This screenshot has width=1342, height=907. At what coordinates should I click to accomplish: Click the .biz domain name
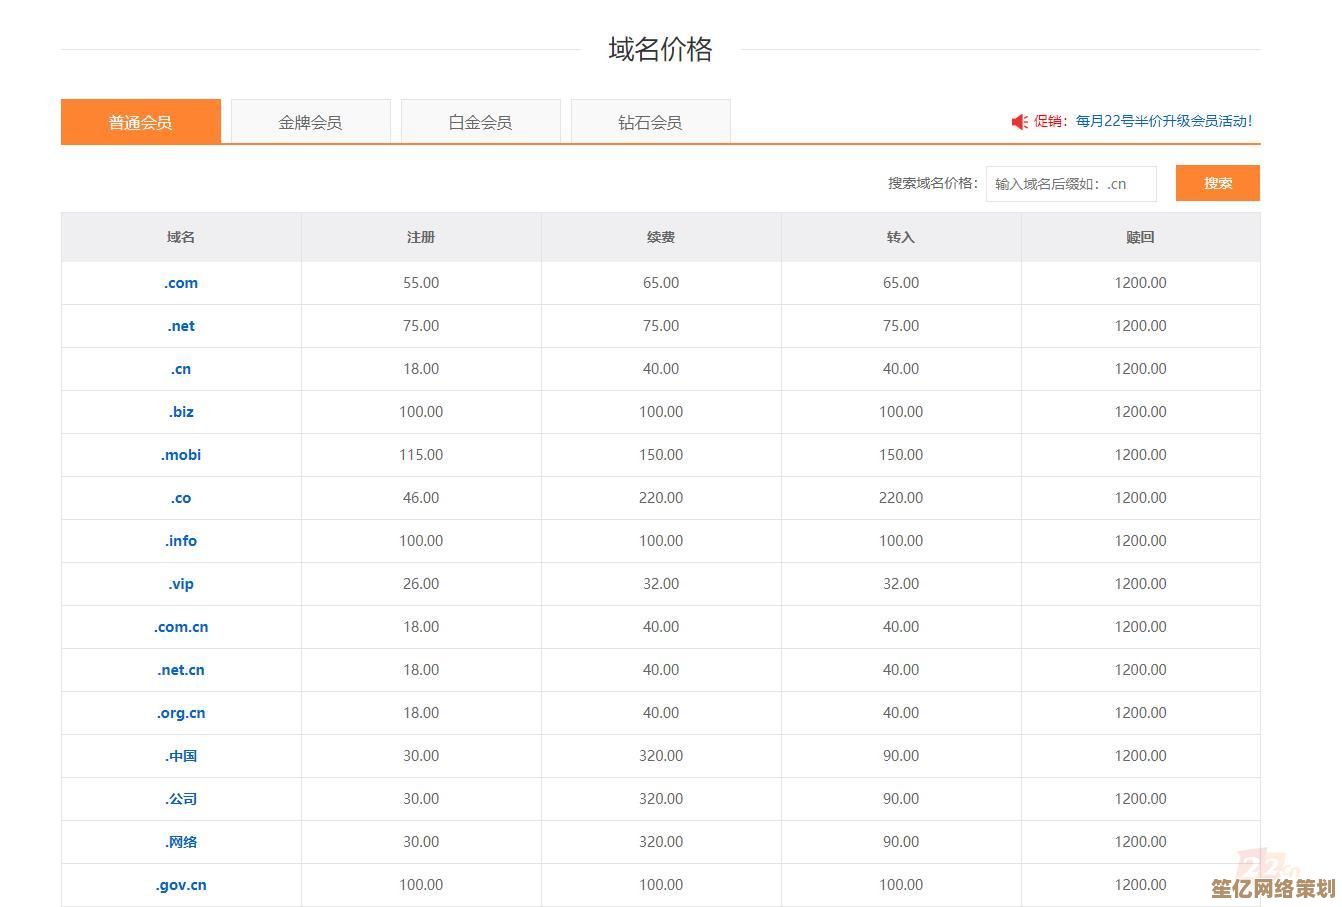181,412
